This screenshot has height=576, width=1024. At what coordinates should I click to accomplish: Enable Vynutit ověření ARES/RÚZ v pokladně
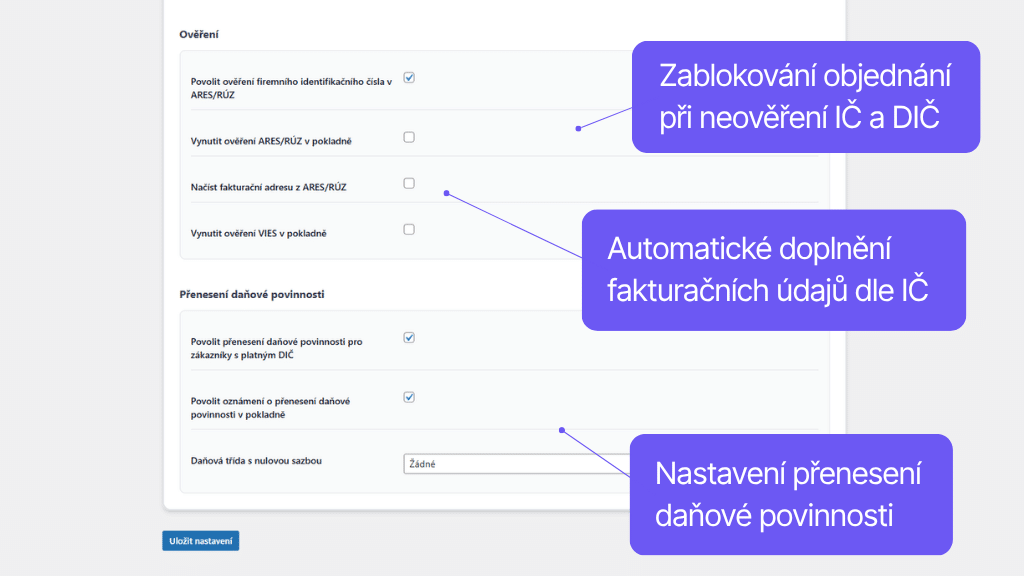point(409,137)
